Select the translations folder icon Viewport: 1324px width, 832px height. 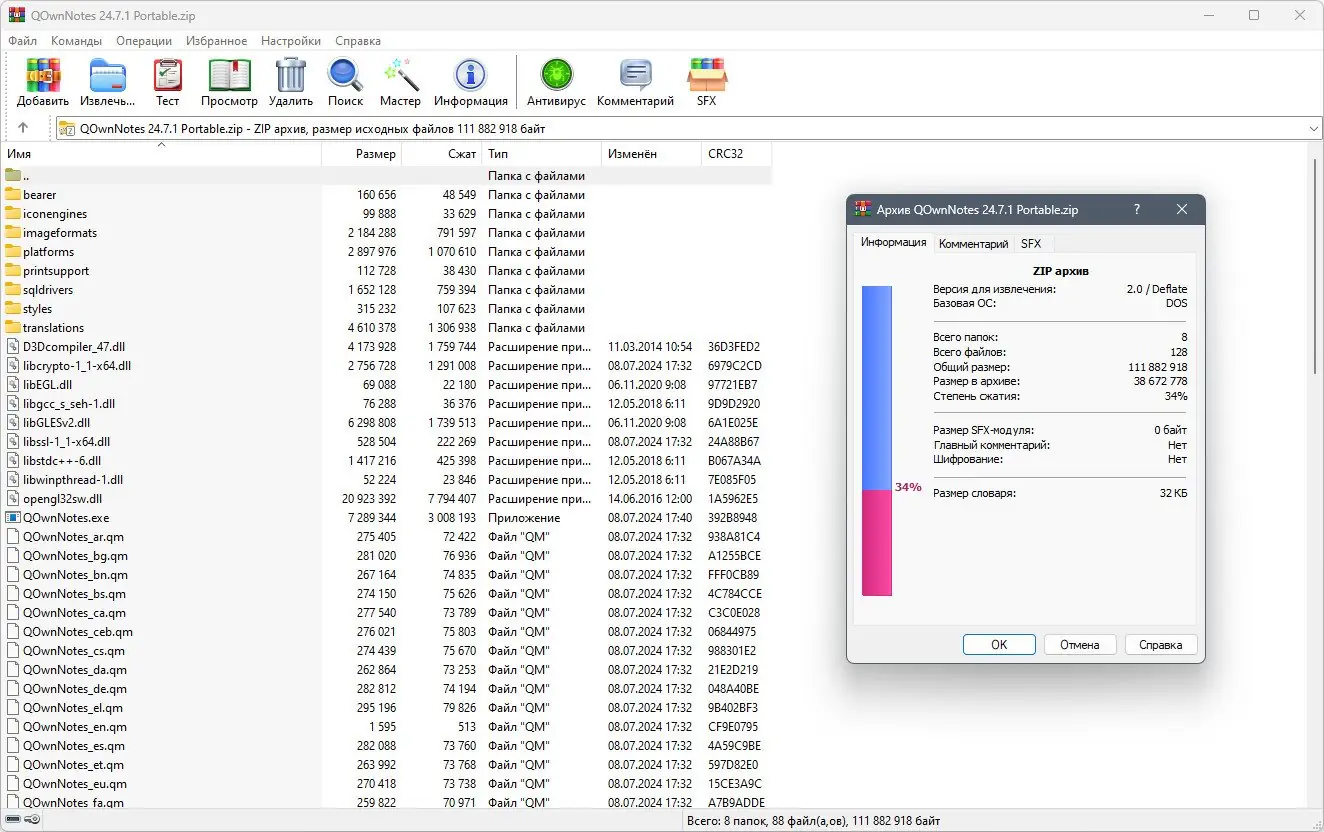pyautogui.click(x=13, y=328)
